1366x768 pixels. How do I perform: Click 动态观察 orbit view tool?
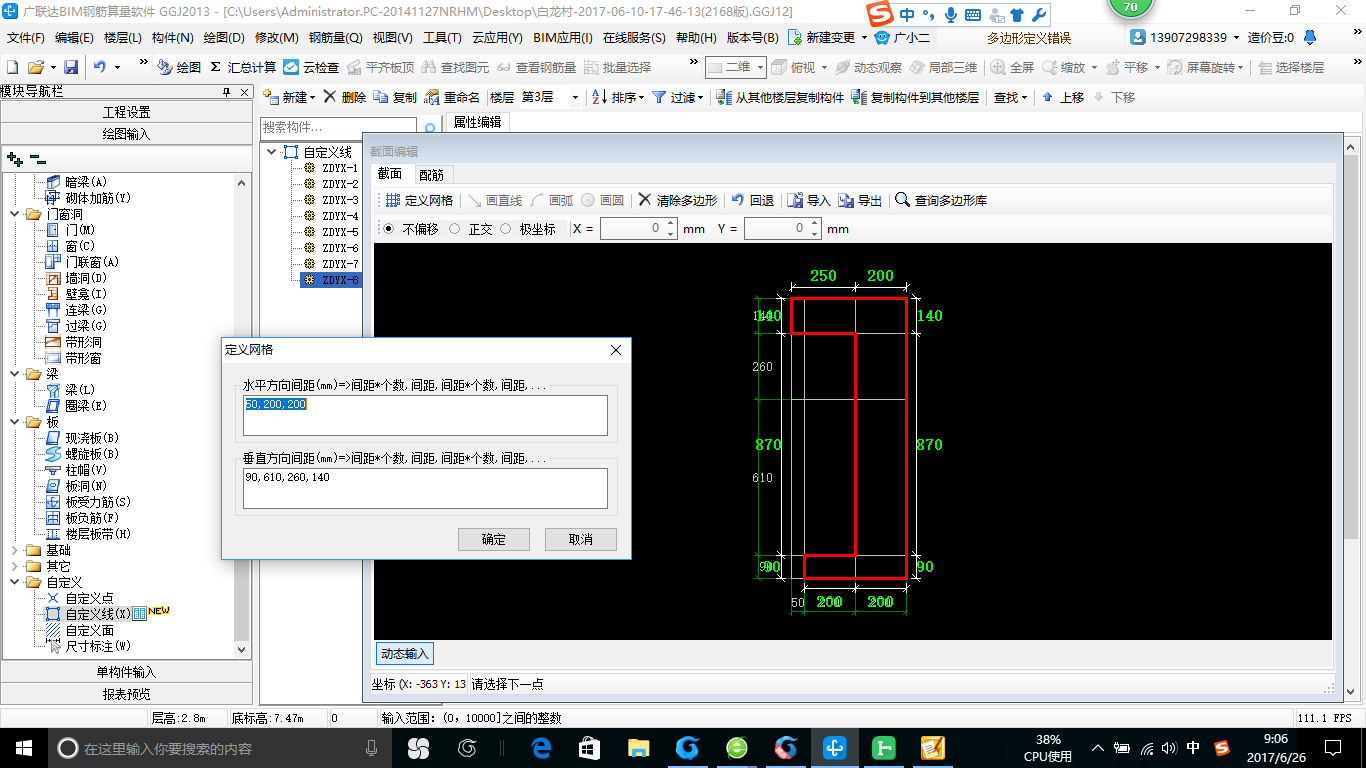[x=869, y=67]
